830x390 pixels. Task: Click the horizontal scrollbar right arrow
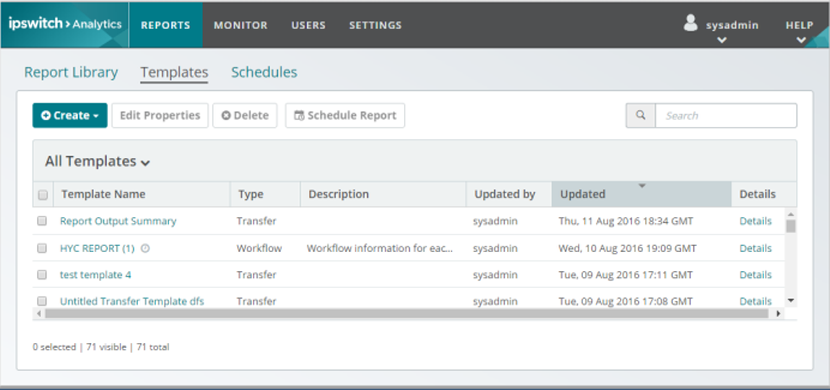[x=778, y=313]
